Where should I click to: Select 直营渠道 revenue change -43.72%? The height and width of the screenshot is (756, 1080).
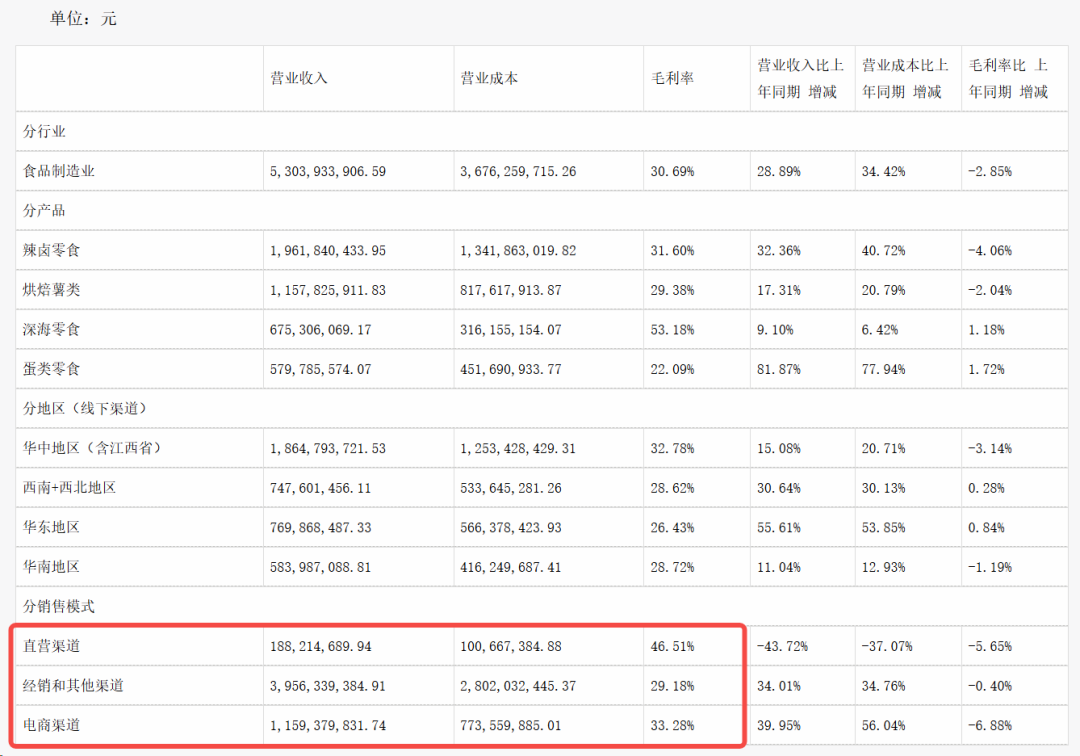[782, 647]
